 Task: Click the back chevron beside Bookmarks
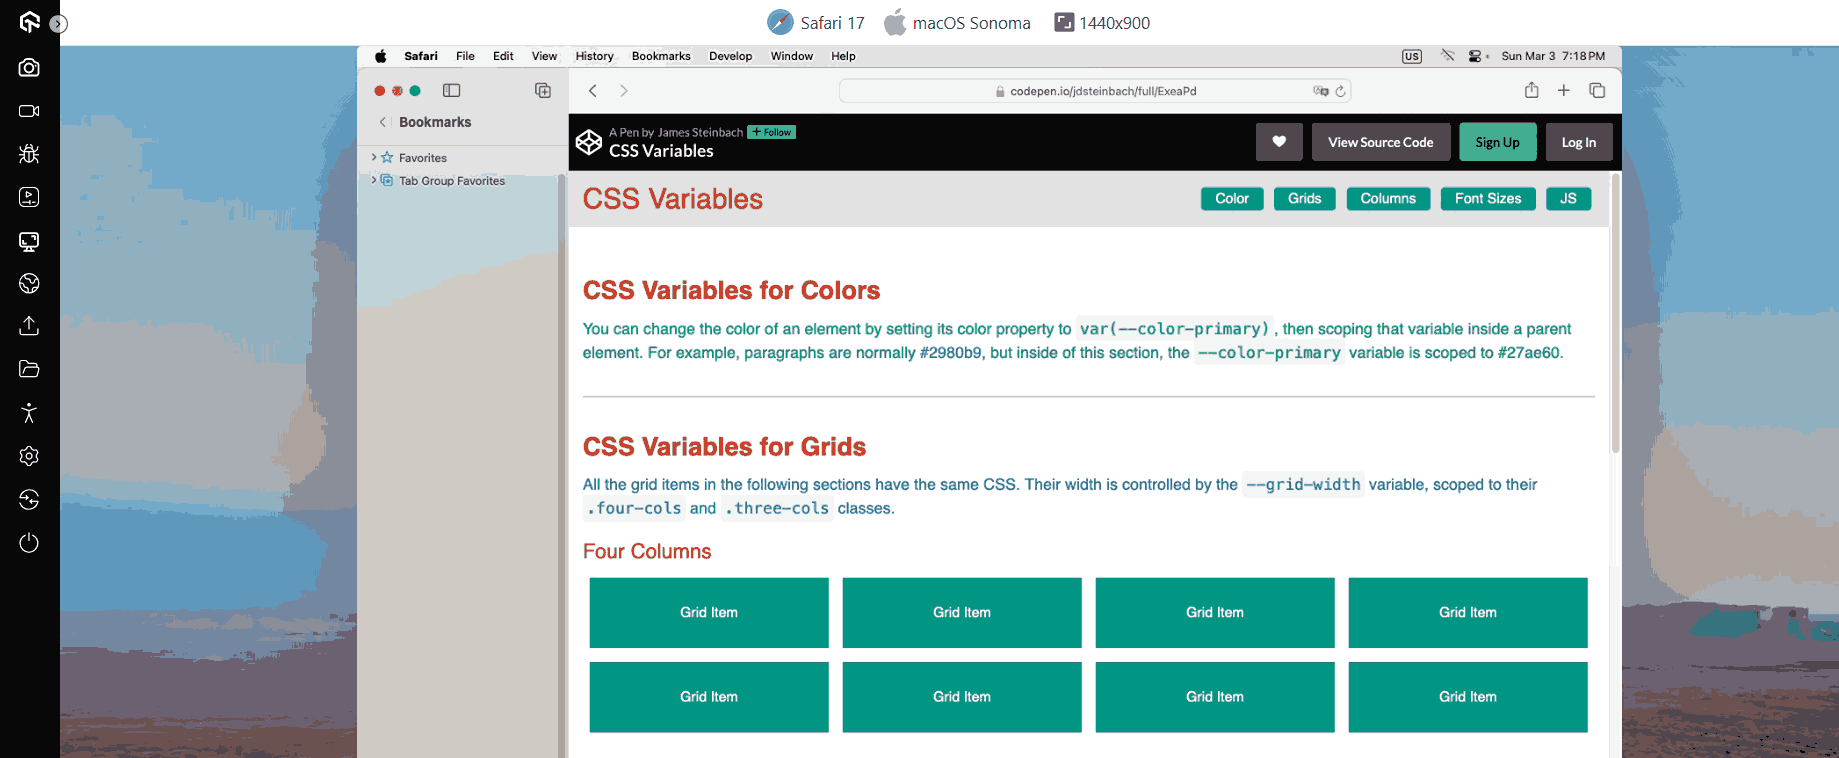(383, 122)
